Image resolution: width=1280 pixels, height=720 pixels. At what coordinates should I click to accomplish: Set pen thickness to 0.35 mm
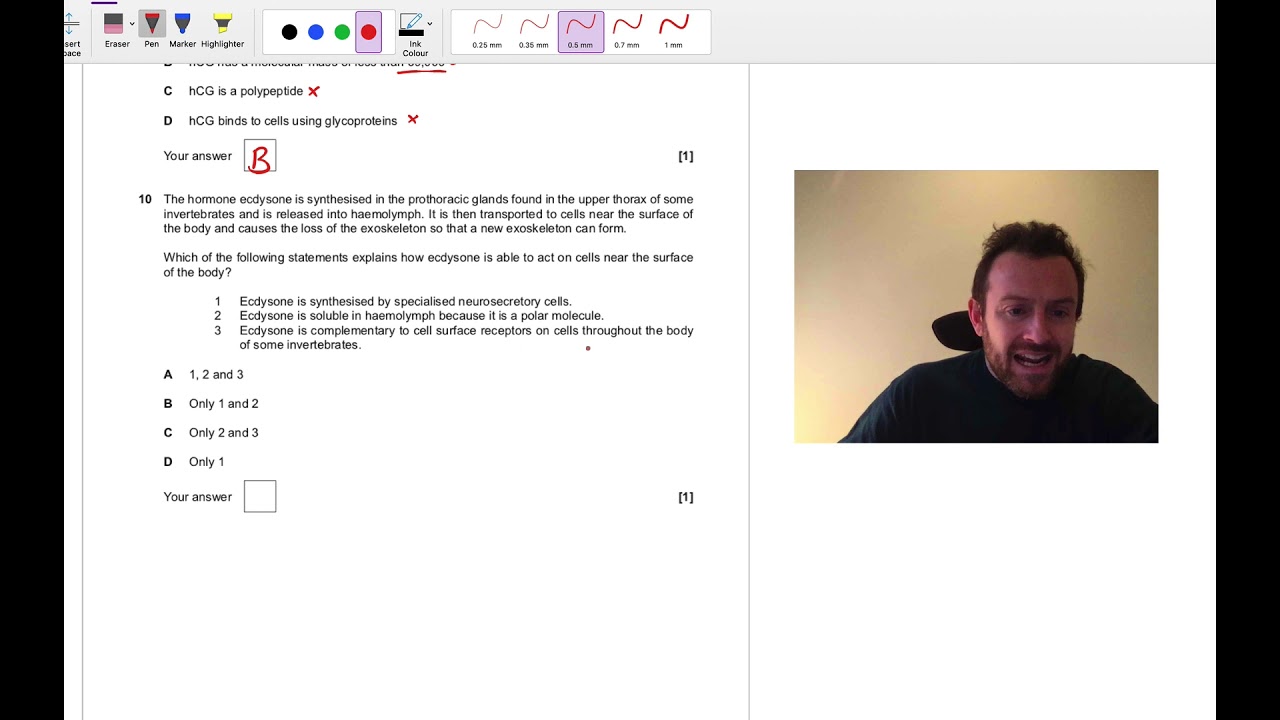point(534,31)
